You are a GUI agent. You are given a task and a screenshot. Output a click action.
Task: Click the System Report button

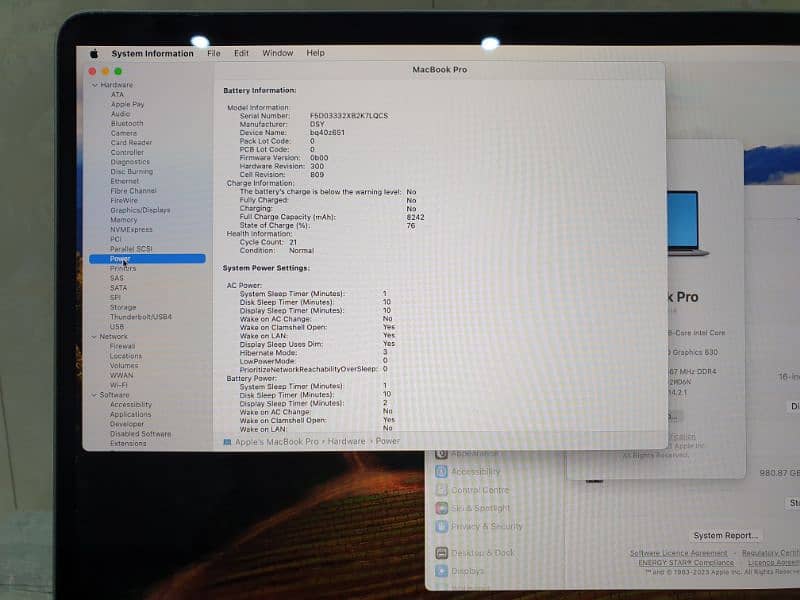pos(726,536)
